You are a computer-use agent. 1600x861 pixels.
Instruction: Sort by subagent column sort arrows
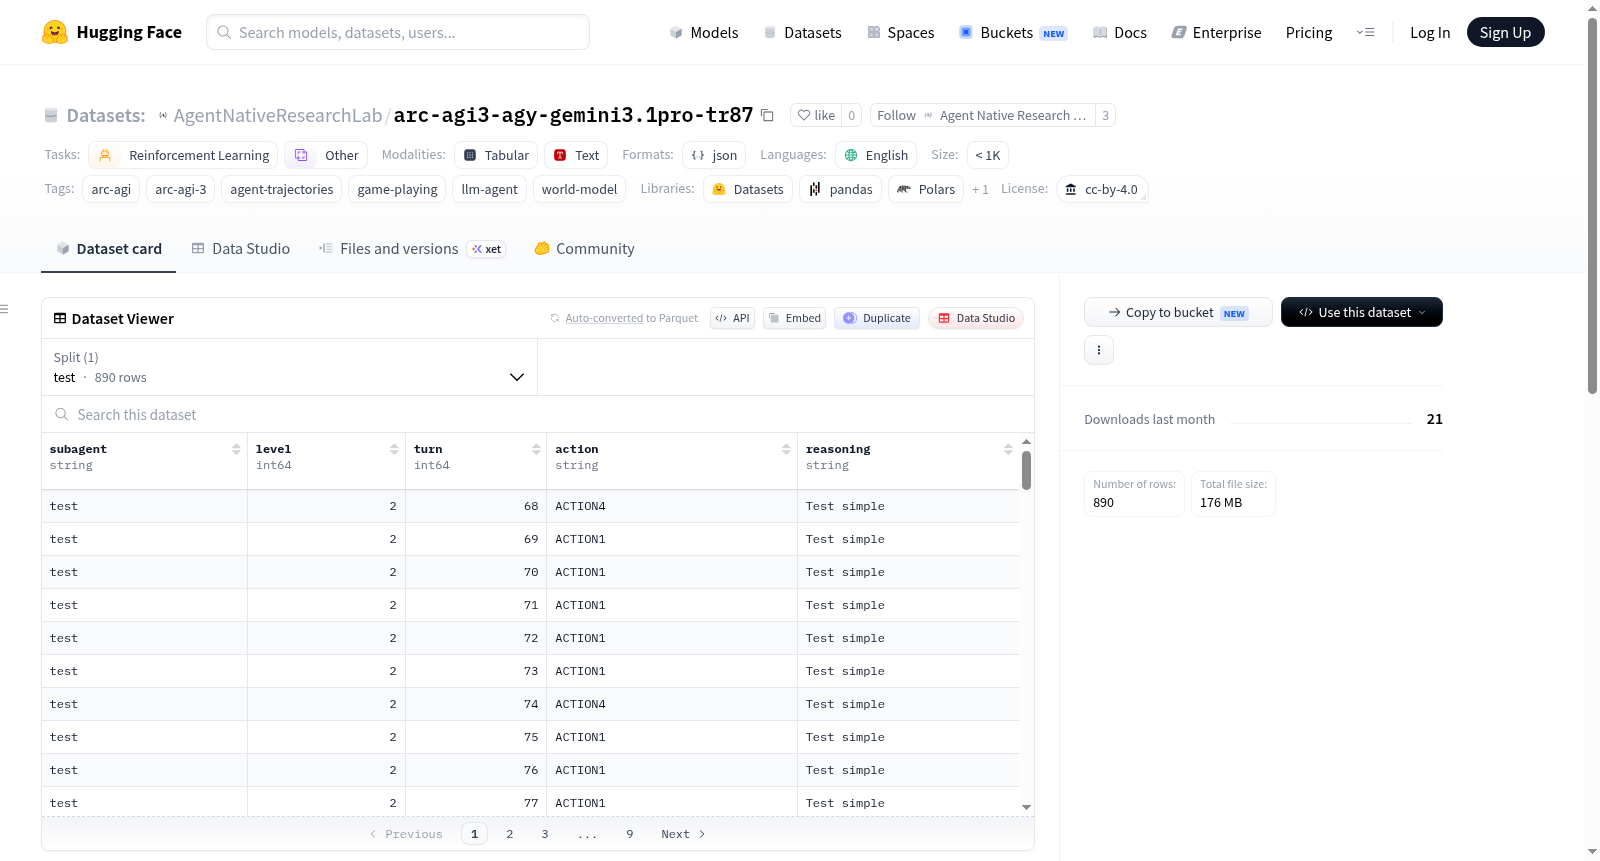pos(236,449)
